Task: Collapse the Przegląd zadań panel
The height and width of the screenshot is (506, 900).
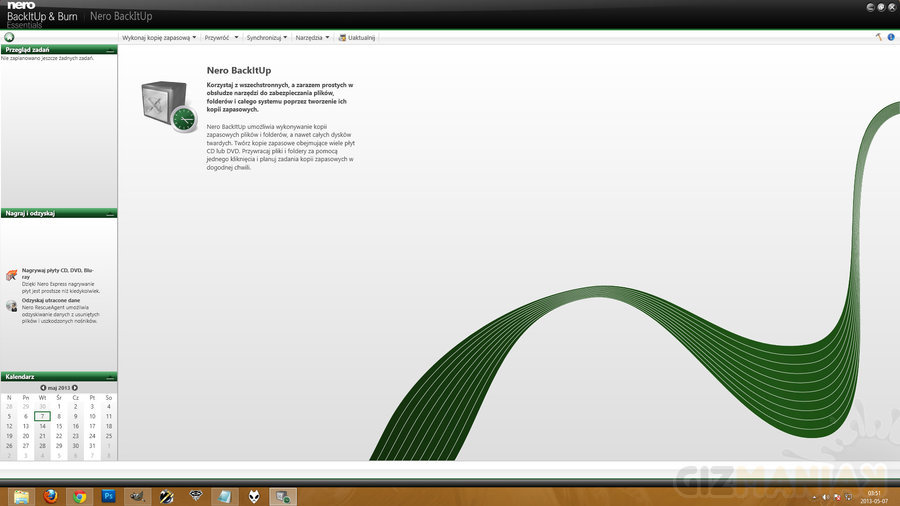Action: tap(110, 48)
